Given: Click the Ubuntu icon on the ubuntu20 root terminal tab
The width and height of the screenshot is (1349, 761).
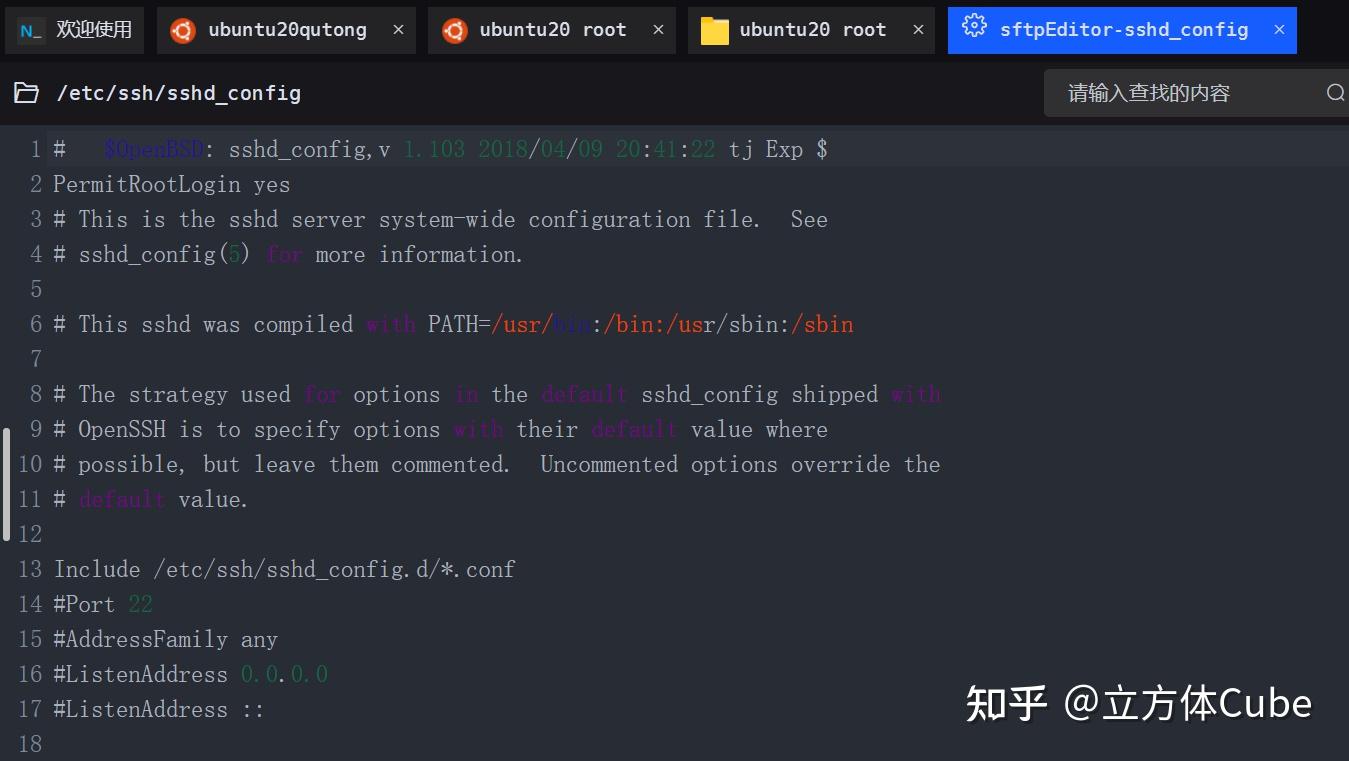Looking at the screenshot, I should (454, 30).
